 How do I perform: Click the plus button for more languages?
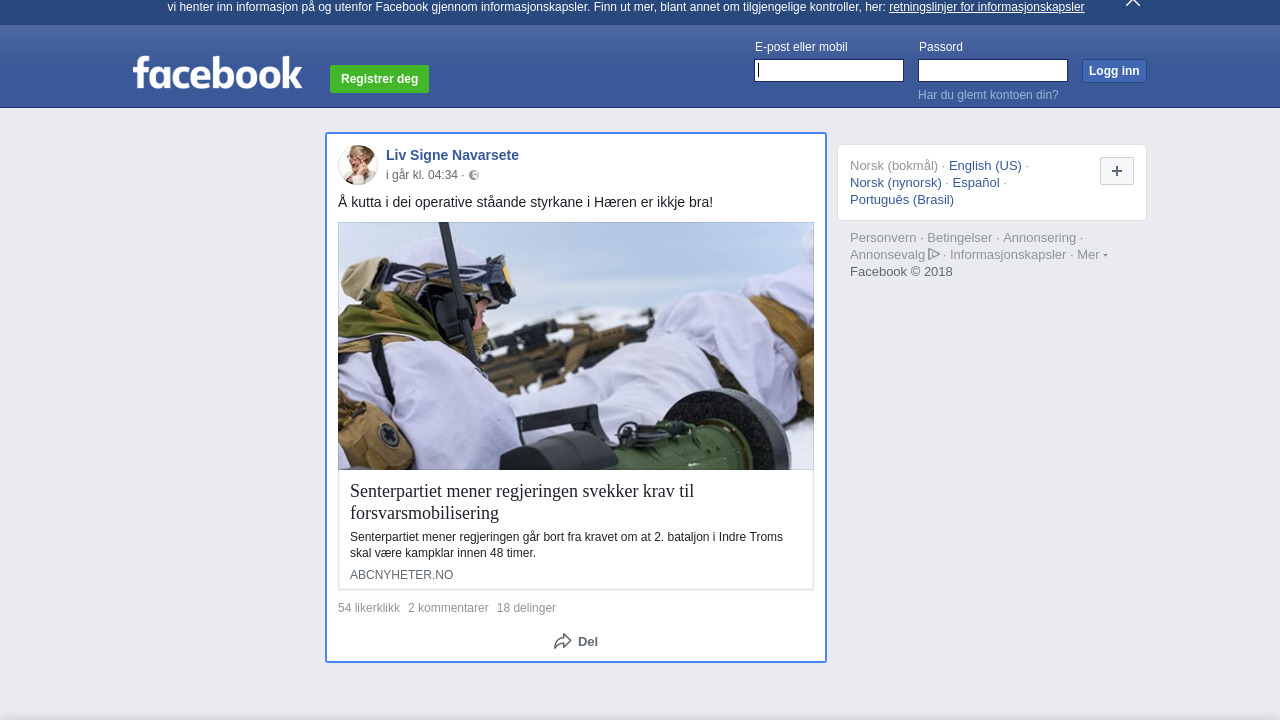[1117, 171]
